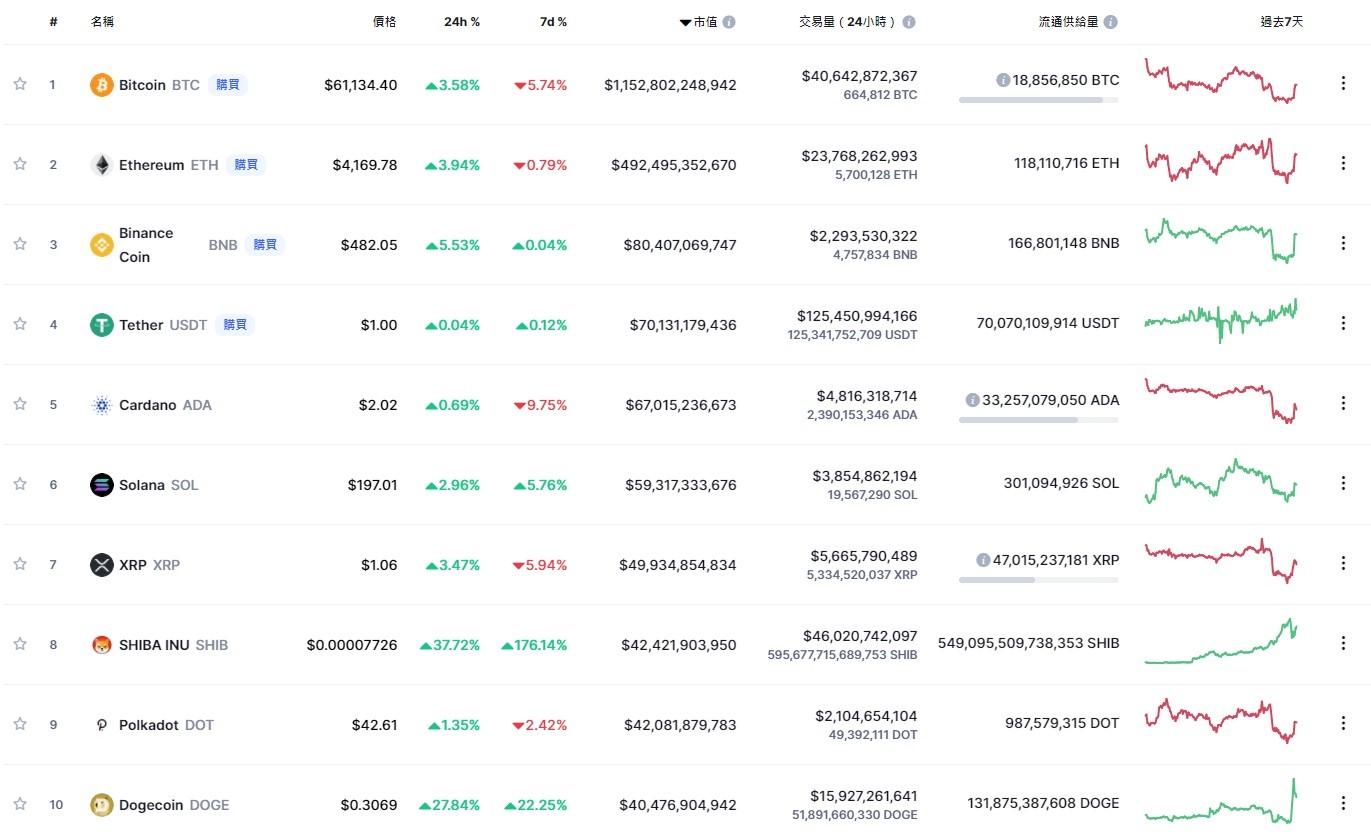The width and height of the screenshot is (1371, 832).
Task: Open the three-dot menu for Ethereum row
Action: 1343,163
